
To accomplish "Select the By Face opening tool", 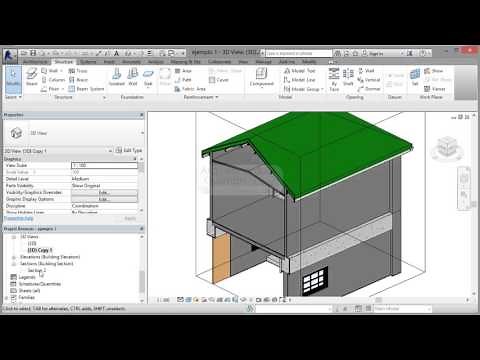I will (334, 79).
